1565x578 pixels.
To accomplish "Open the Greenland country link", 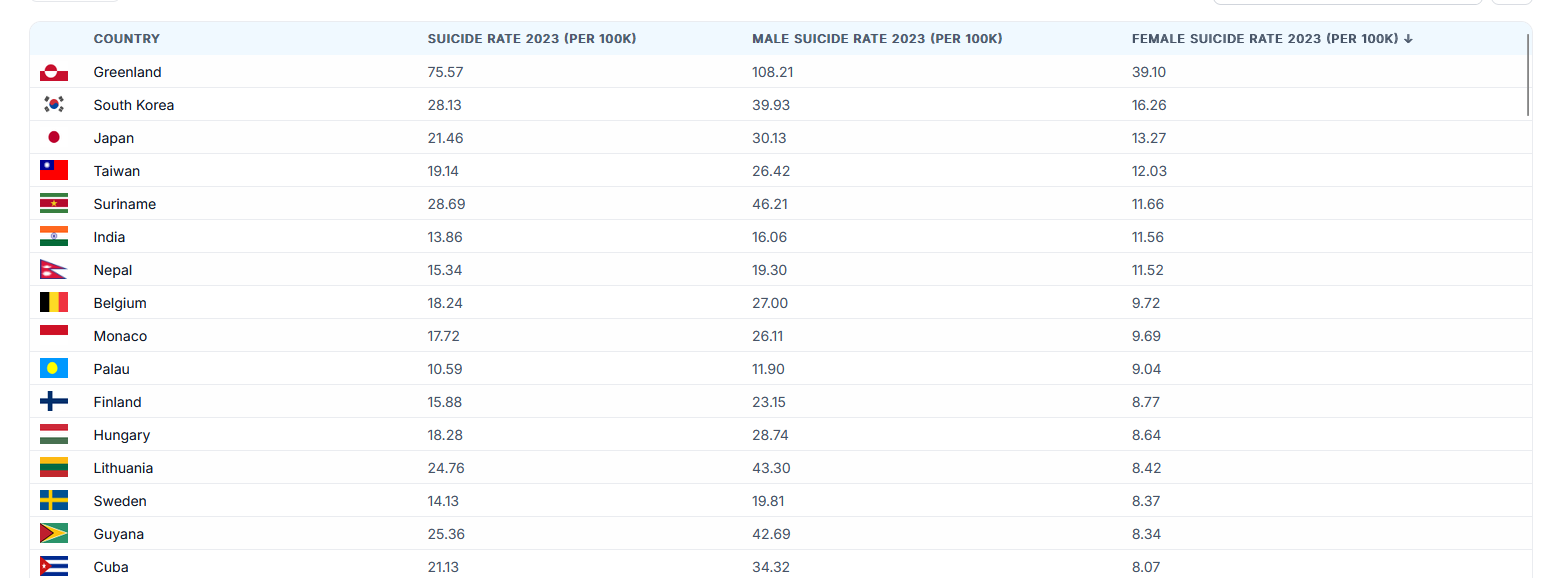I will [x=128, y=72].
